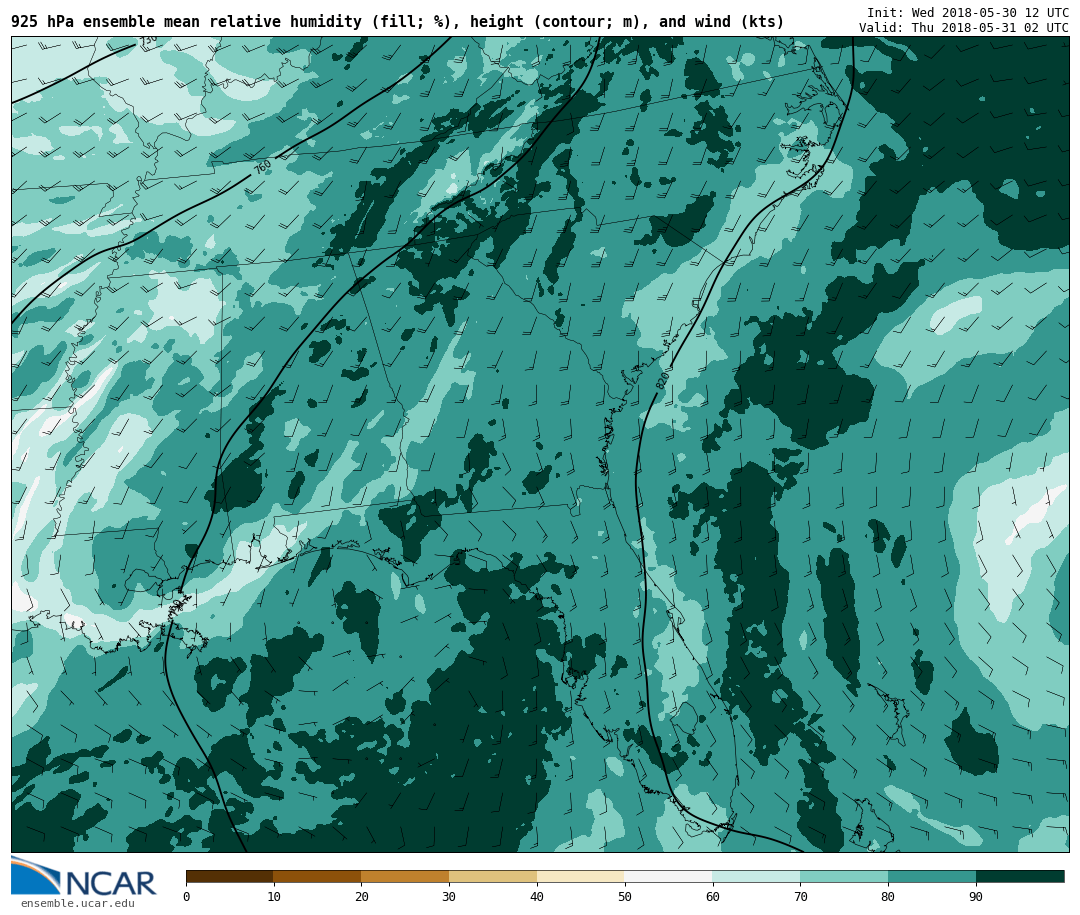The image size is (1080, 915).
Task: Click the 10-20 brown colorbar segment
Action: (x=318, y=876)
